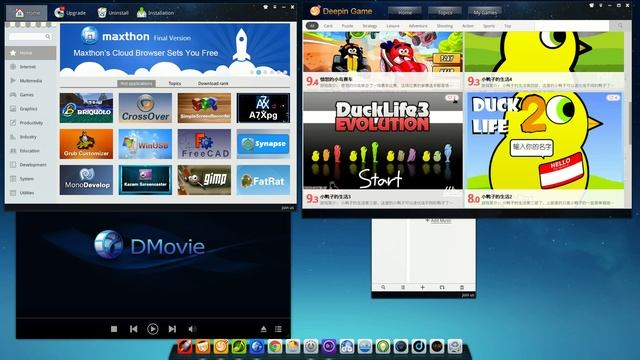
Task: Click the search icon in the small white window
Action: click(383, 287)
